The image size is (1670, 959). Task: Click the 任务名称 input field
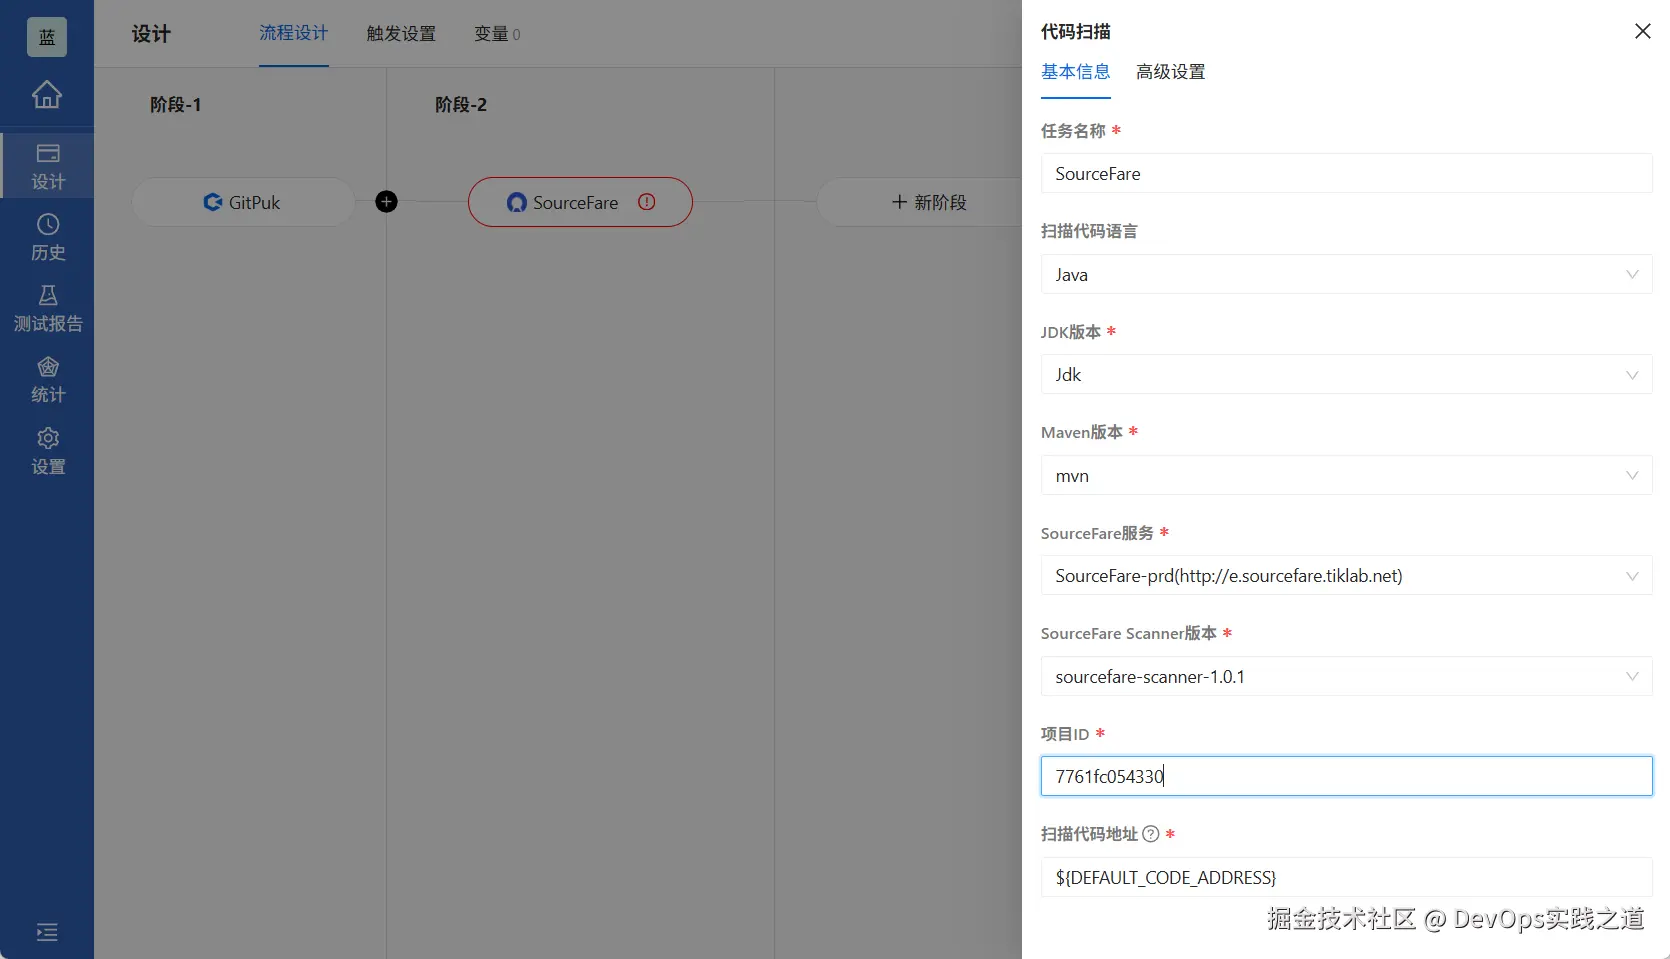[1346, 174]
